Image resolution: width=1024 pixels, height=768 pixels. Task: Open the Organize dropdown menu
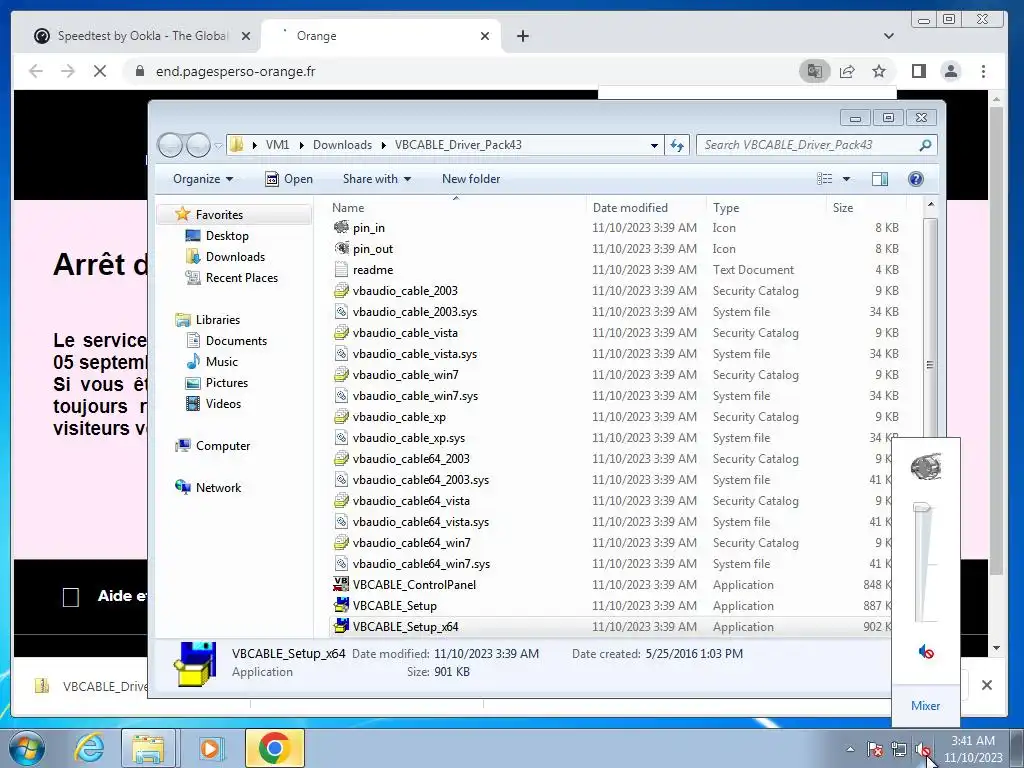(x=202, y=179)
